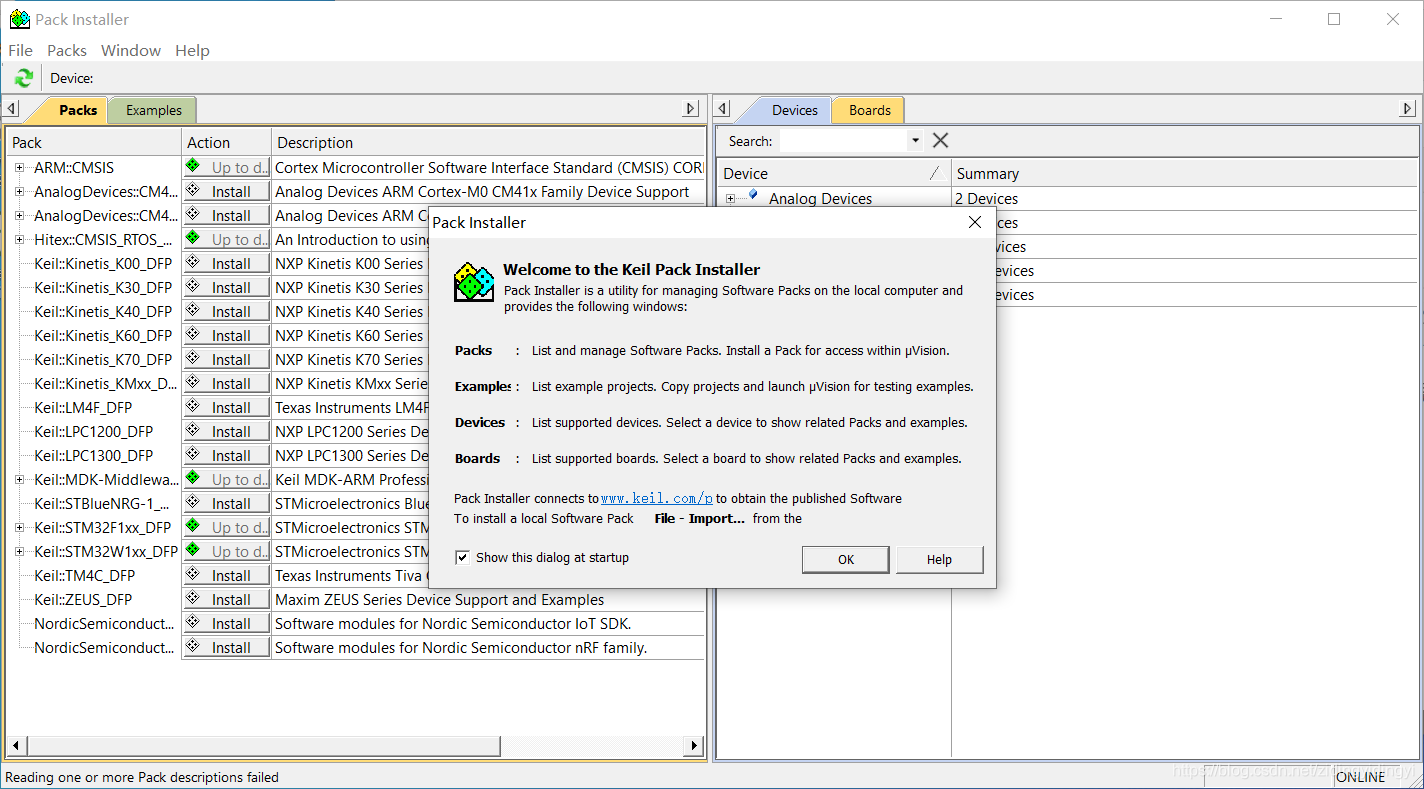Install the Keil::Kinetis_K30_DFP pack
Screen dimensions: 1424x789
point(227,287)
